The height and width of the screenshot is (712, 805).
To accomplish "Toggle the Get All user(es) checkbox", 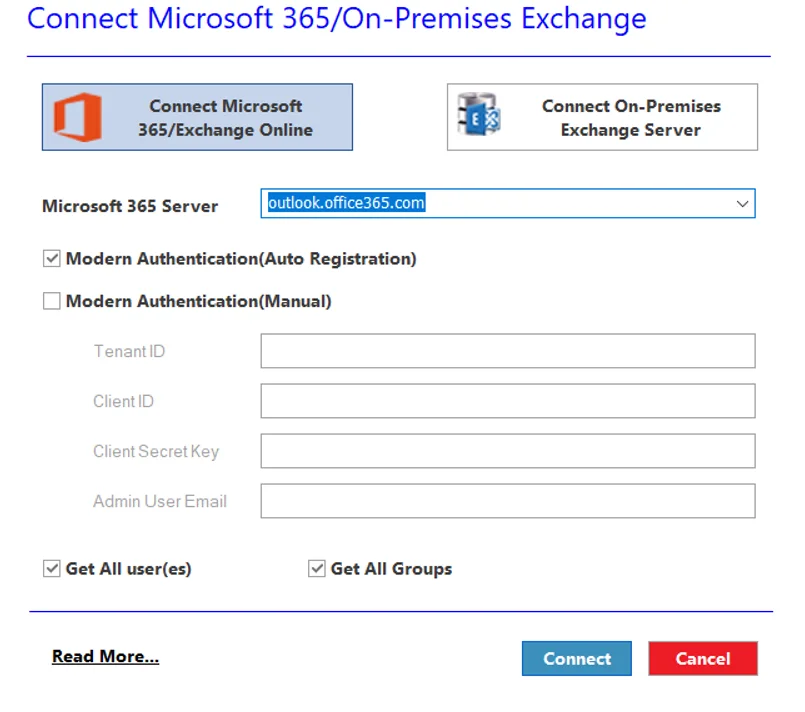I will click(x=51, y=568).
